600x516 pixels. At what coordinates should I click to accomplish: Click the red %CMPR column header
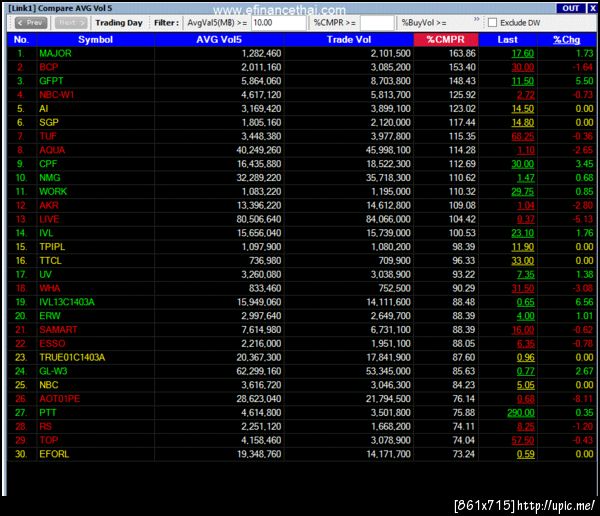(x=445, y=40)
